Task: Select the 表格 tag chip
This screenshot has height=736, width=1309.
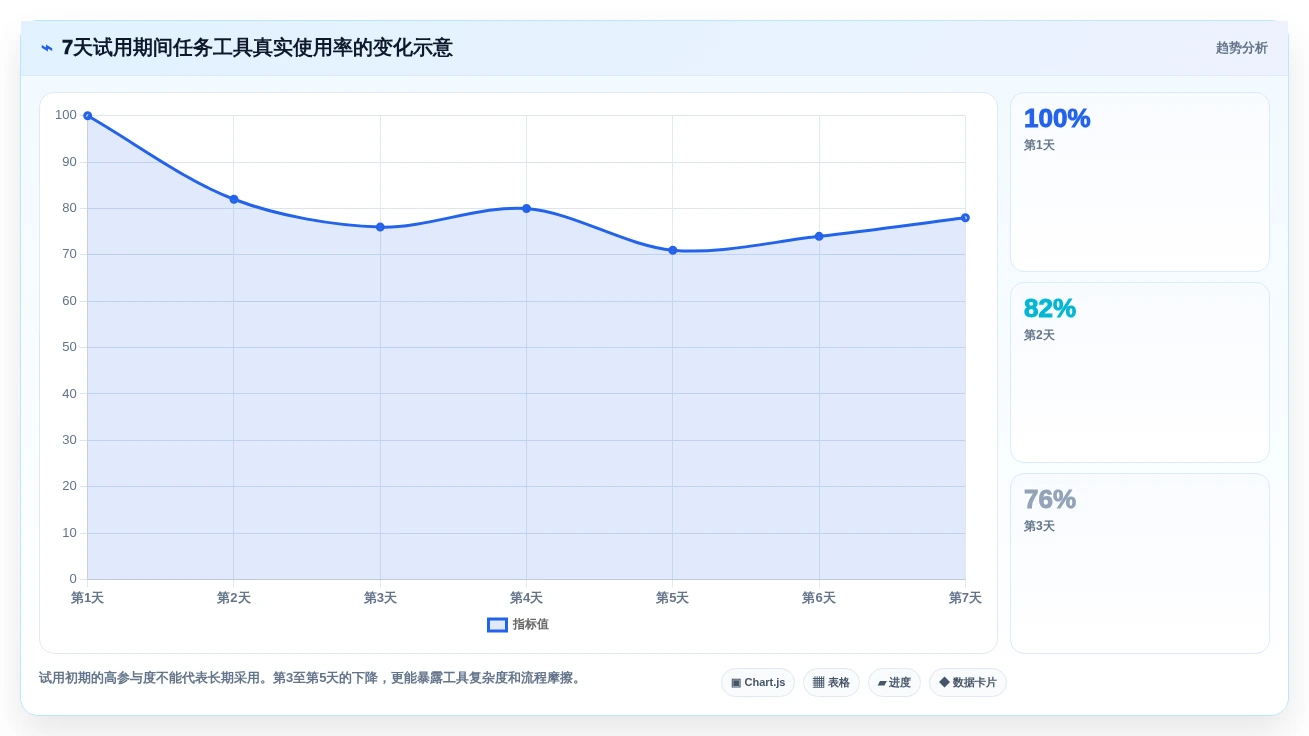Action: 831,683
